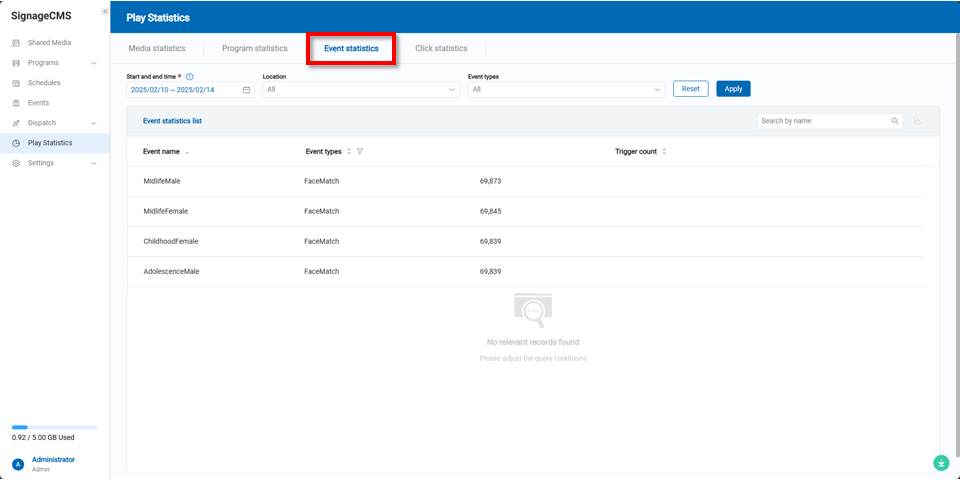The width and height of the screenshot is (960, 480).
Task: Sort the table by Trigger count
Action: (x=664, y=152)
